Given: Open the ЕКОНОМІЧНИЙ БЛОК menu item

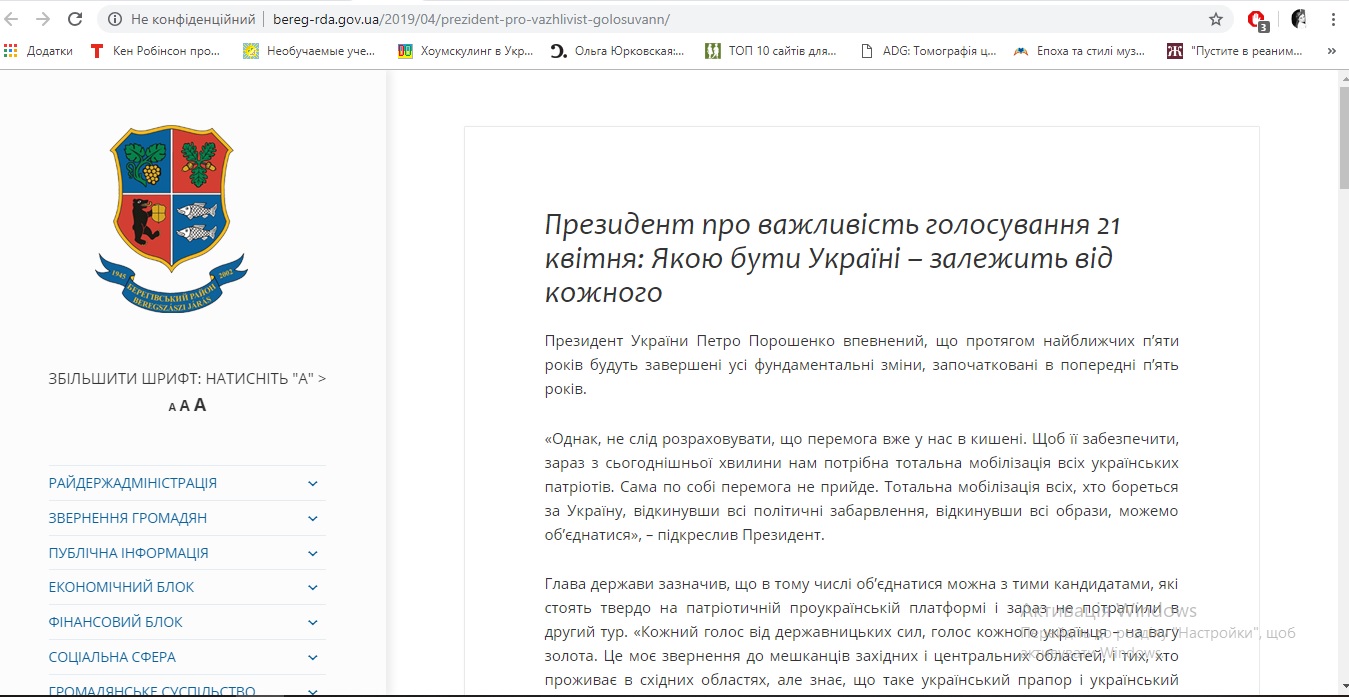Looking at the screenshot, I should click(x=122, y=587).
